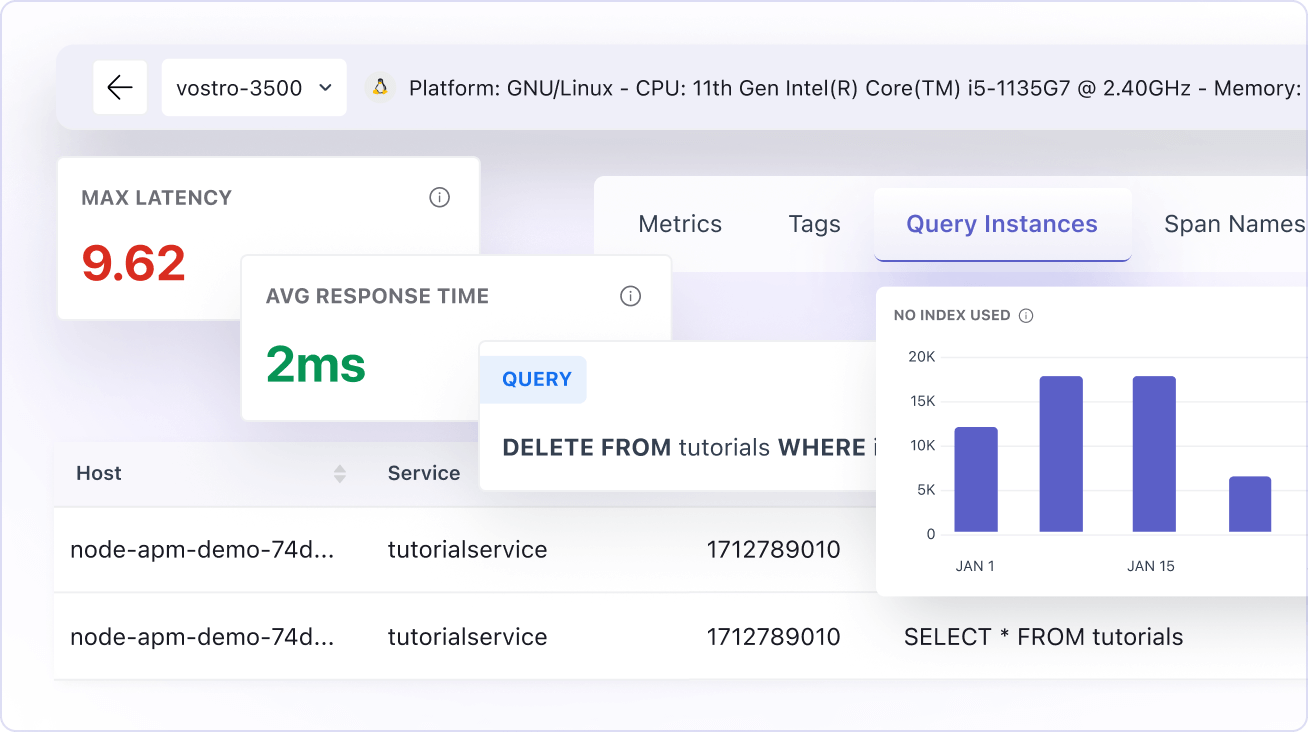Screen dimensions: 1308x732
Task: Select the Tags tab
Action: (x=813, y=224)
